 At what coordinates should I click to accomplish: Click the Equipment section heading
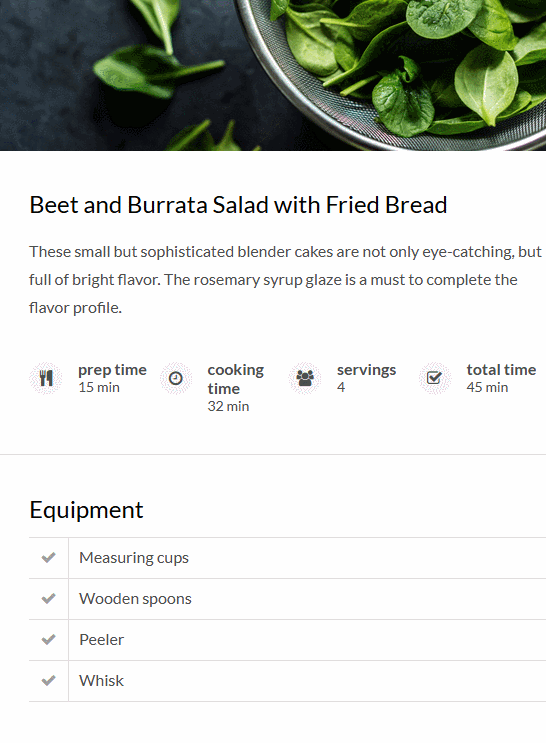(x=86, y=511)
